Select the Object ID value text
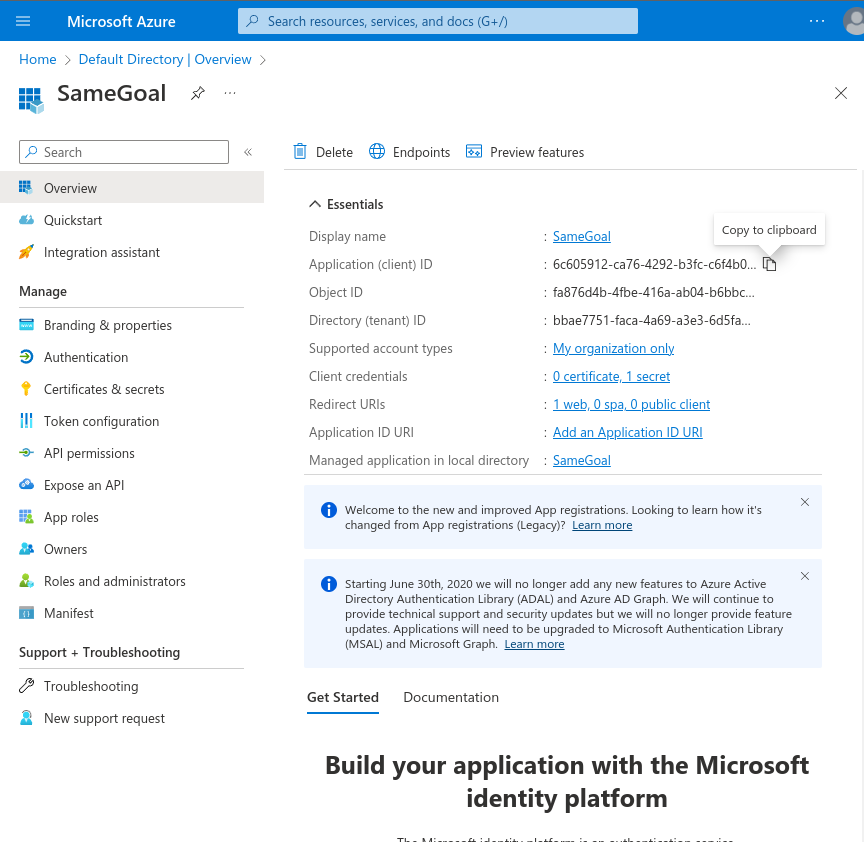The image size is (864, 842). click(654, 293)
